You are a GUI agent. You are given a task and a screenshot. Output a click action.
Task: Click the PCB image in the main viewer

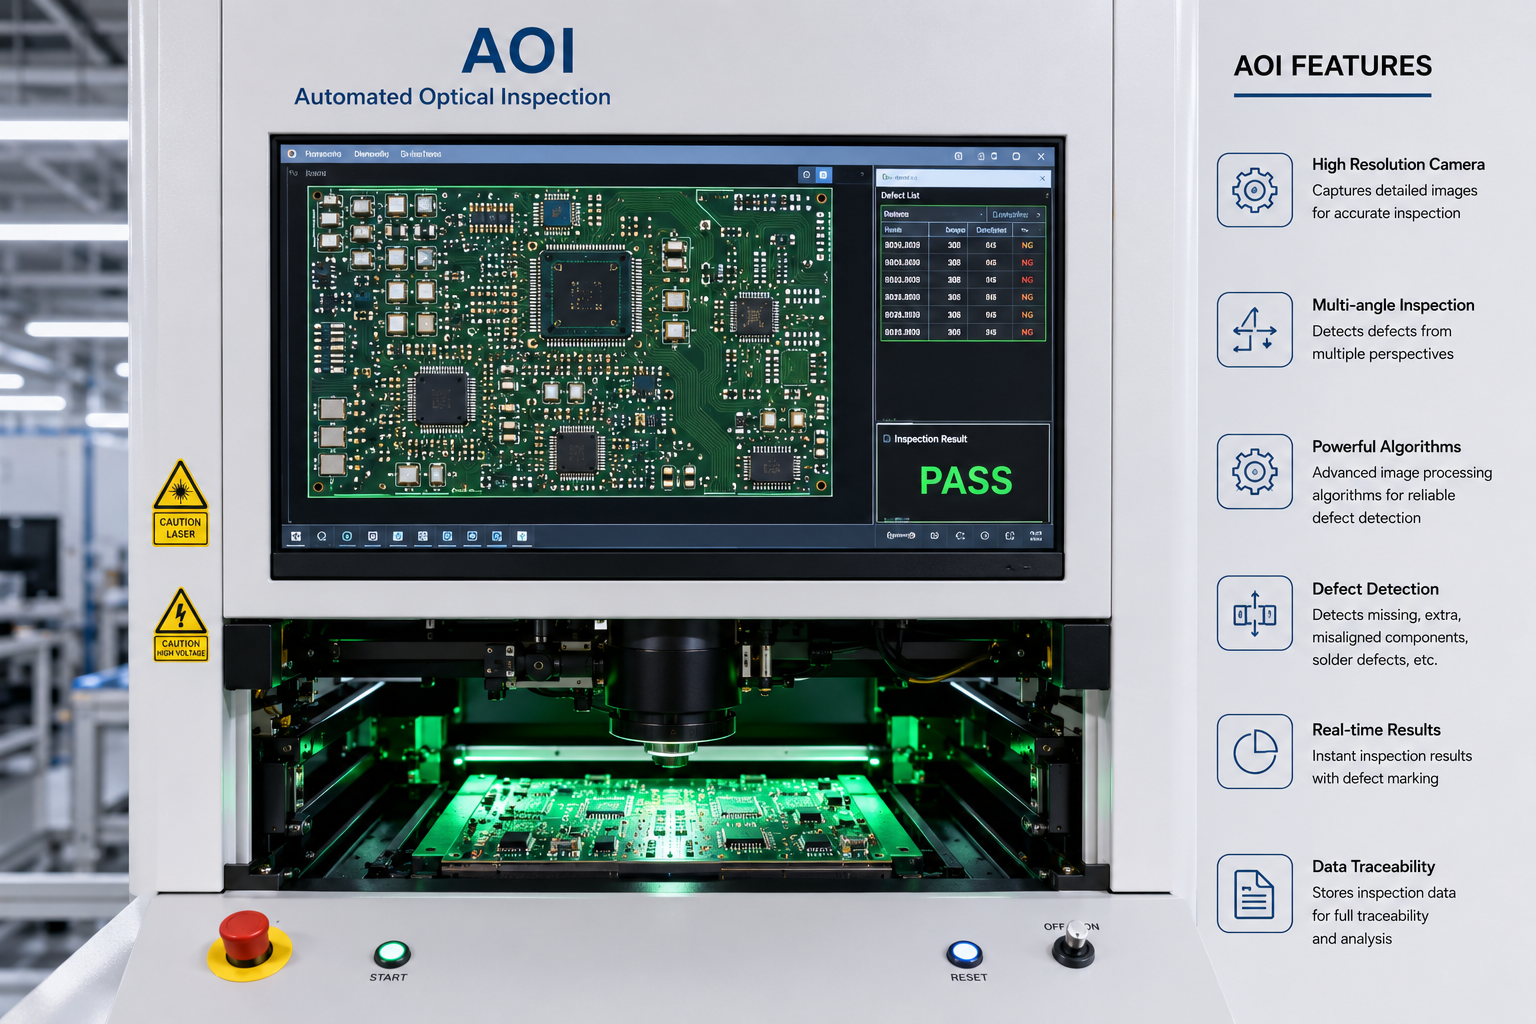pyautogui.click(x=570, y=341)
